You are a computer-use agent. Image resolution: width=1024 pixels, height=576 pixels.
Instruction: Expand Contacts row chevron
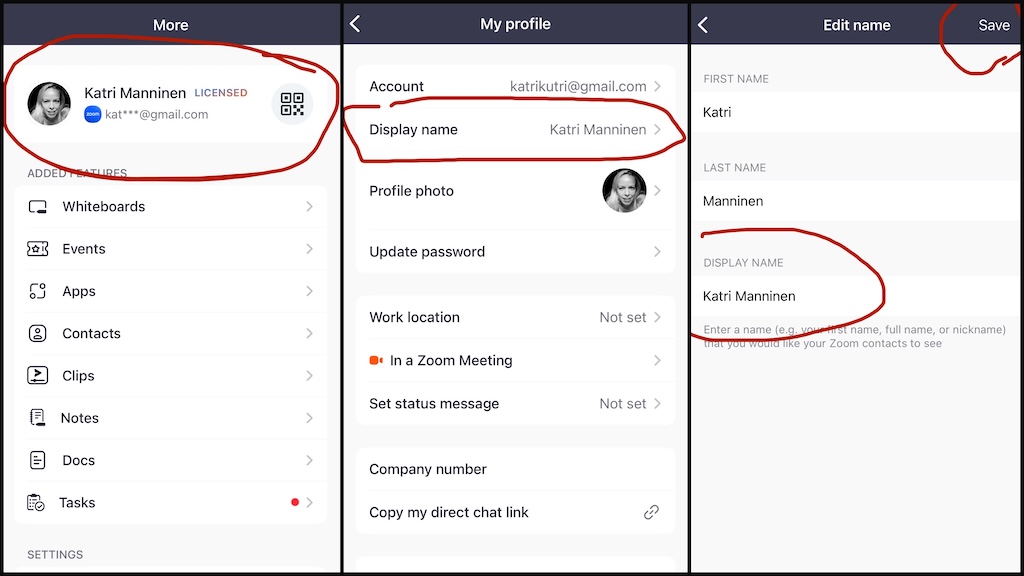click(310, 334)
